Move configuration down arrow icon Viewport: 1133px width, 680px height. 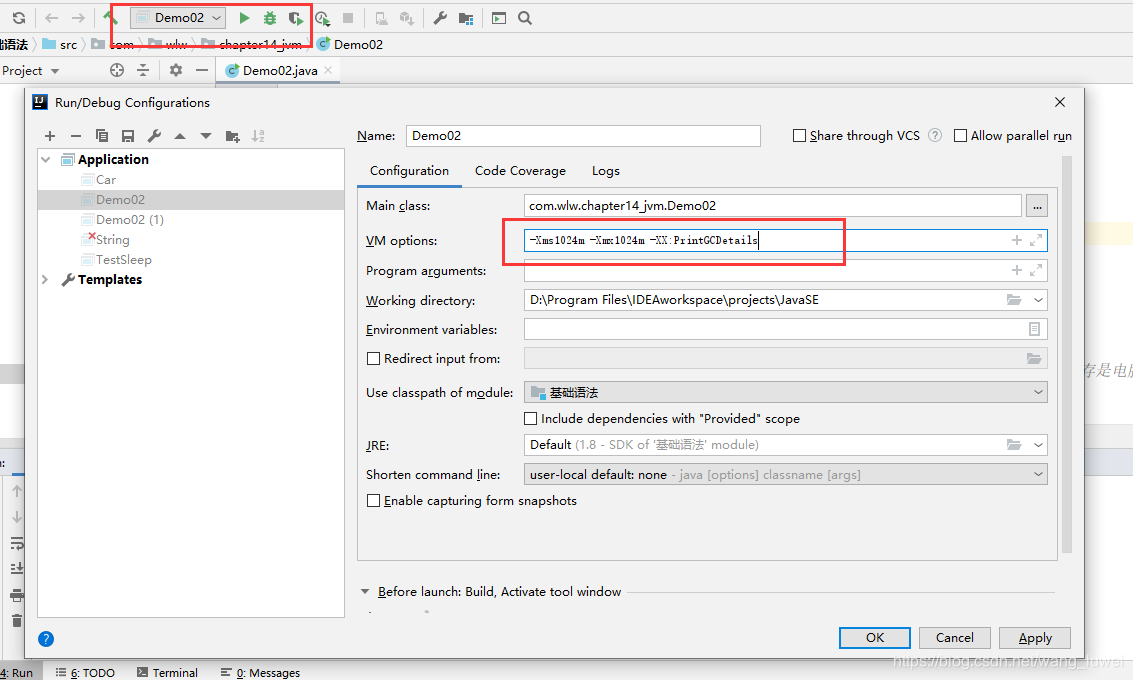(206, 136)
